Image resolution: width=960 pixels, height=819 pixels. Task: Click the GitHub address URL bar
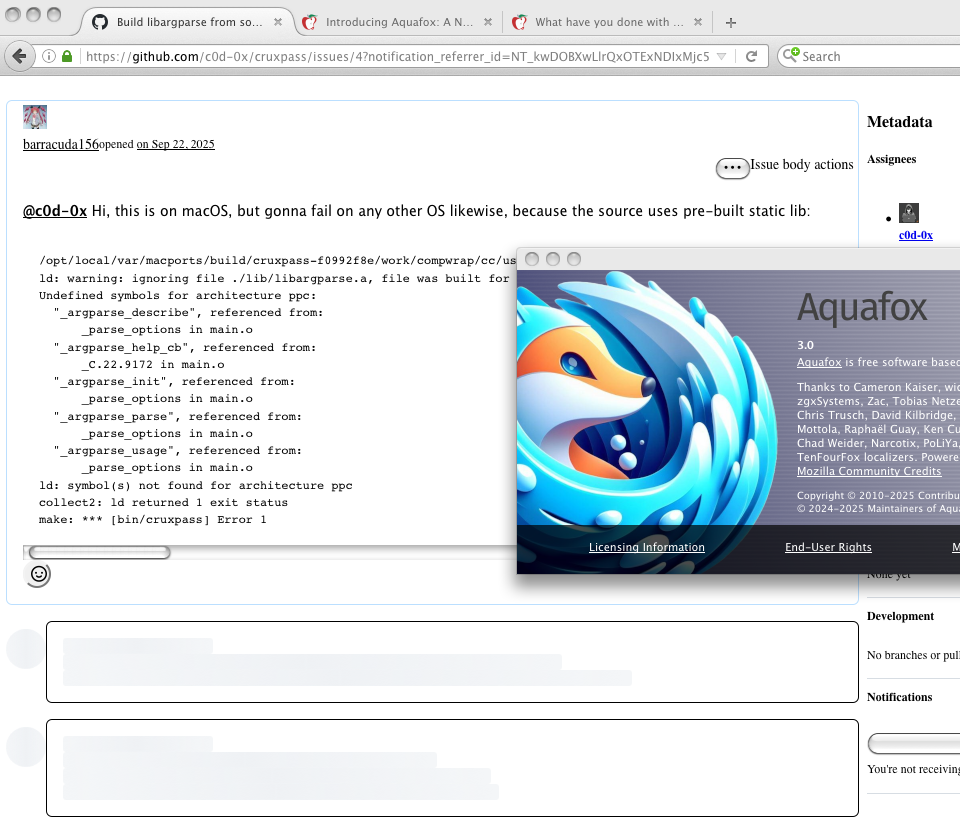pos(397,56)
